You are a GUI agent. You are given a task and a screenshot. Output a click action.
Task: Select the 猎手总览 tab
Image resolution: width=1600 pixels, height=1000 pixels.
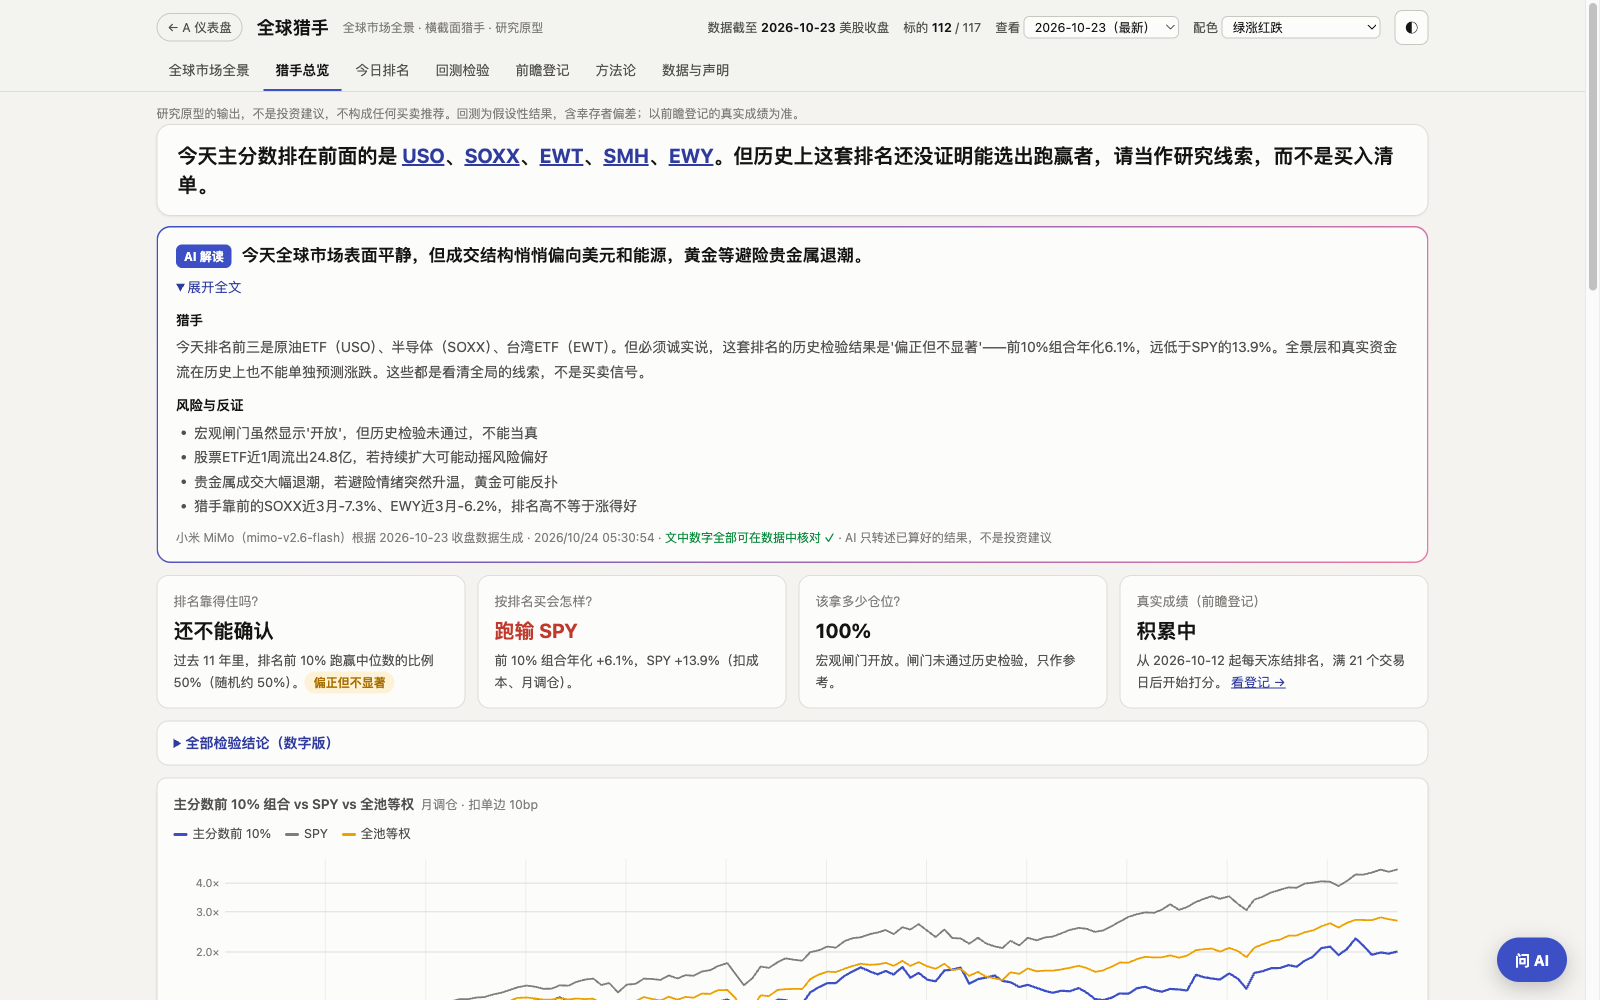pos(302,70)
